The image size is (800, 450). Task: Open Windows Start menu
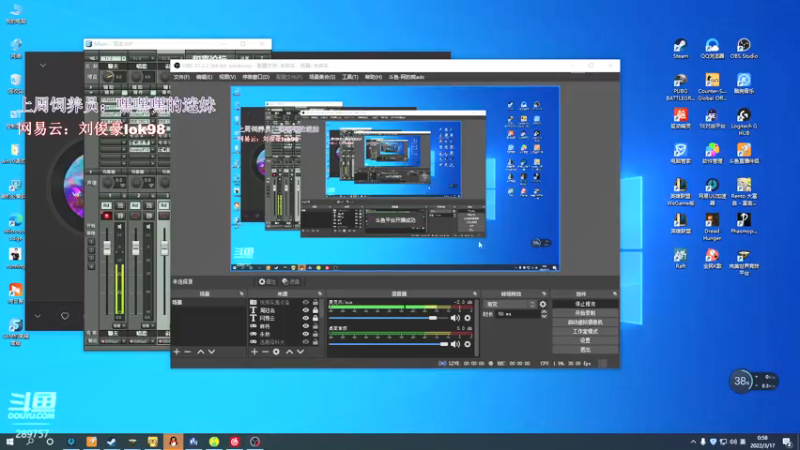[x=10, y=441]
